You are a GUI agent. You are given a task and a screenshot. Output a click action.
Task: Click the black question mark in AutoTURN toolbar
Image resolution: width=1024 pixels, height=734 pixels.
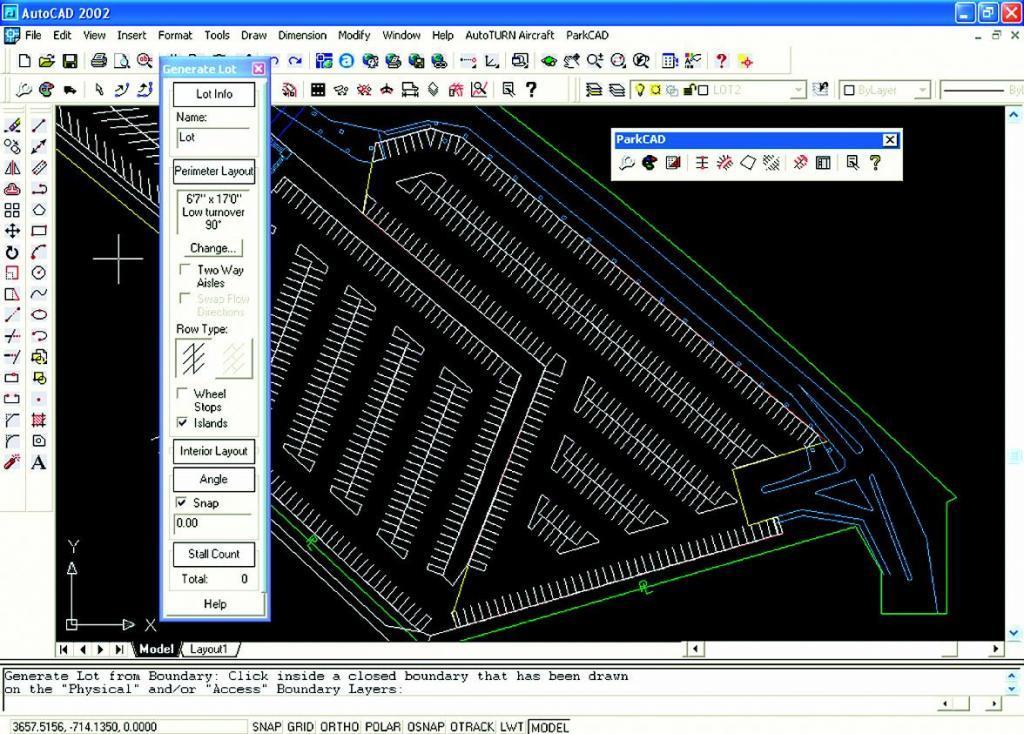coord(531,90)
